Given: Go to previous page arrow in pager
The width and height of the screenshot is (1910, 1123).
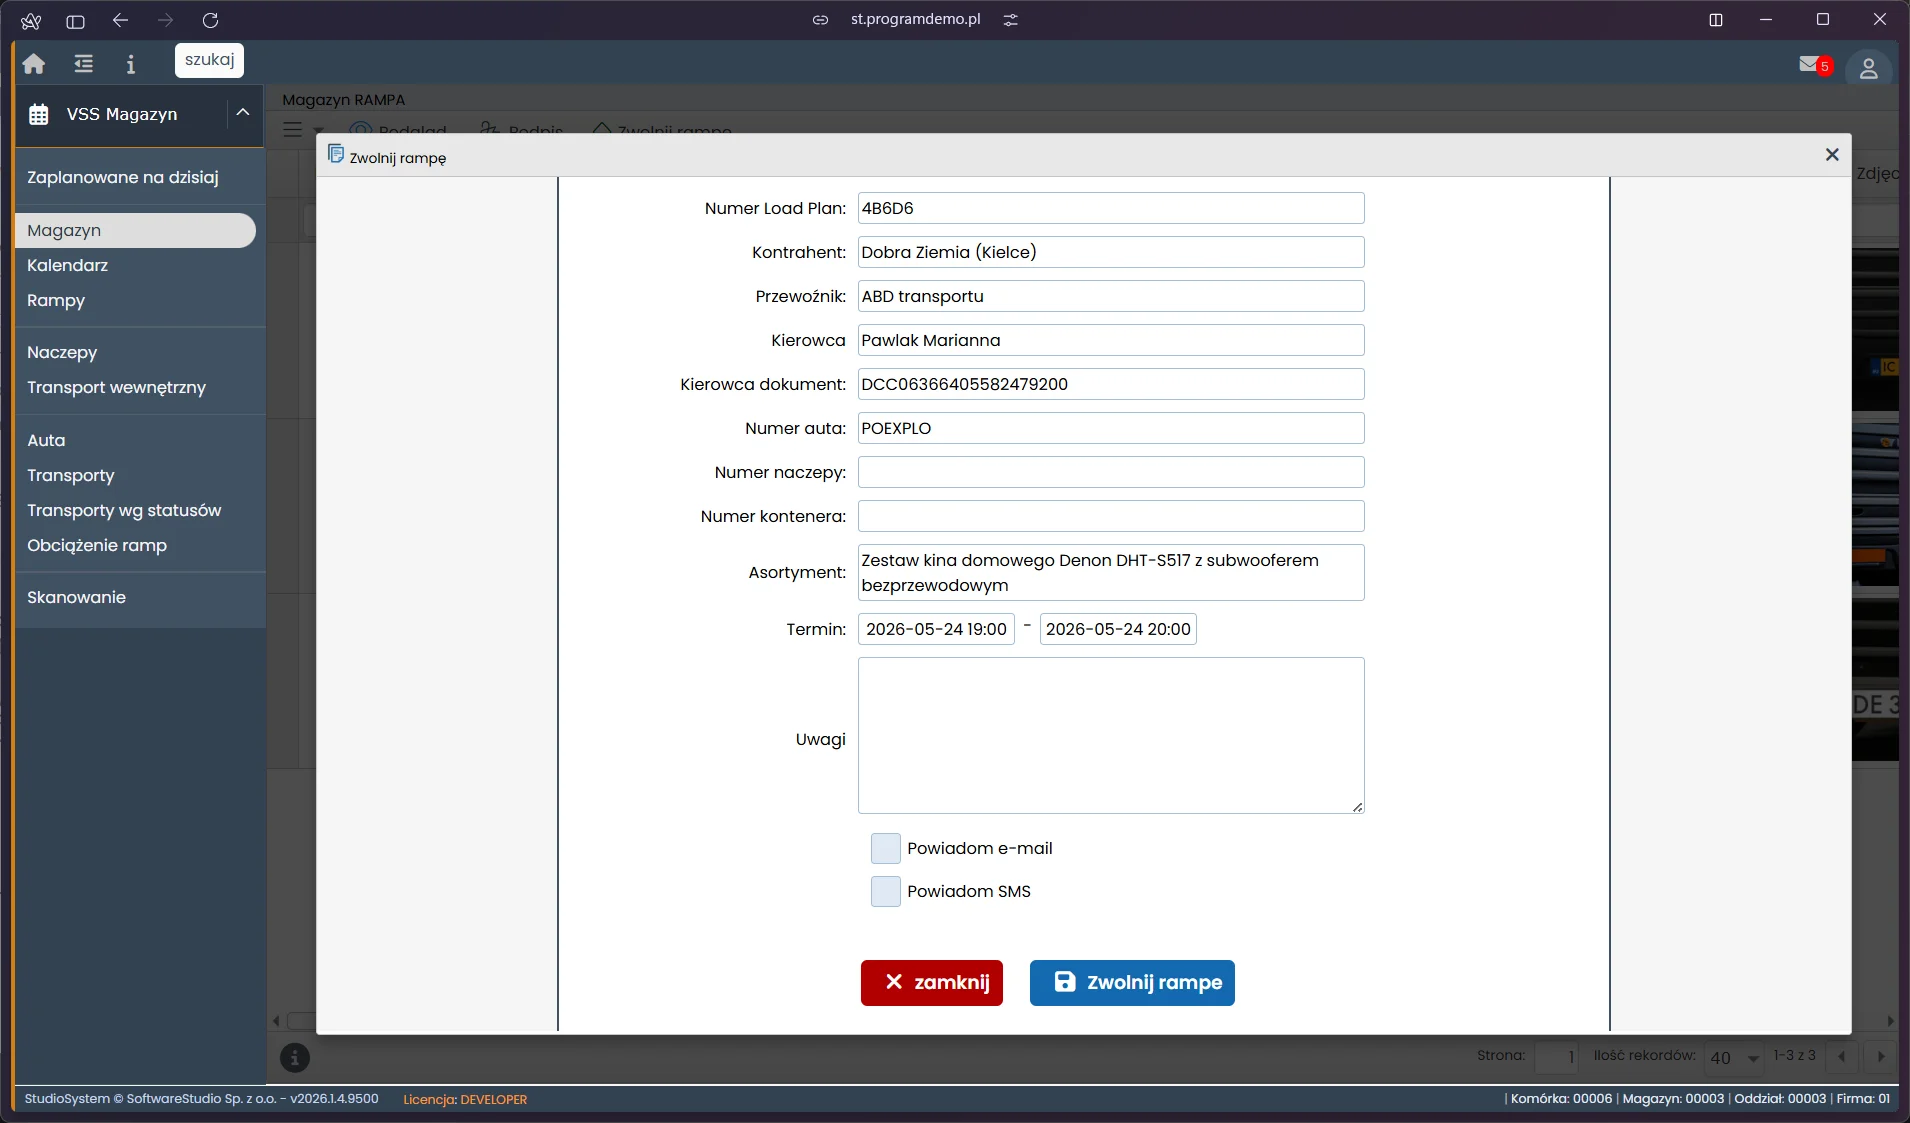Looking at the screenshot, I should pyautogui.click(x=1841, y=1057).
